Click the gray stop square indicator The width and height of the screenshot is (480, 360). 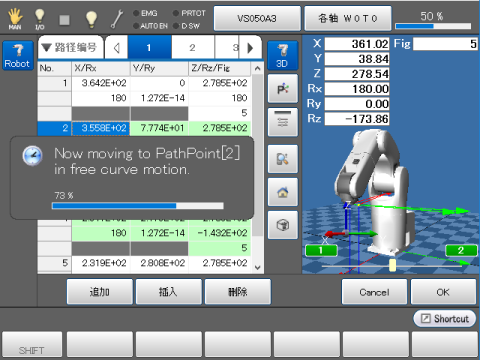64,20
